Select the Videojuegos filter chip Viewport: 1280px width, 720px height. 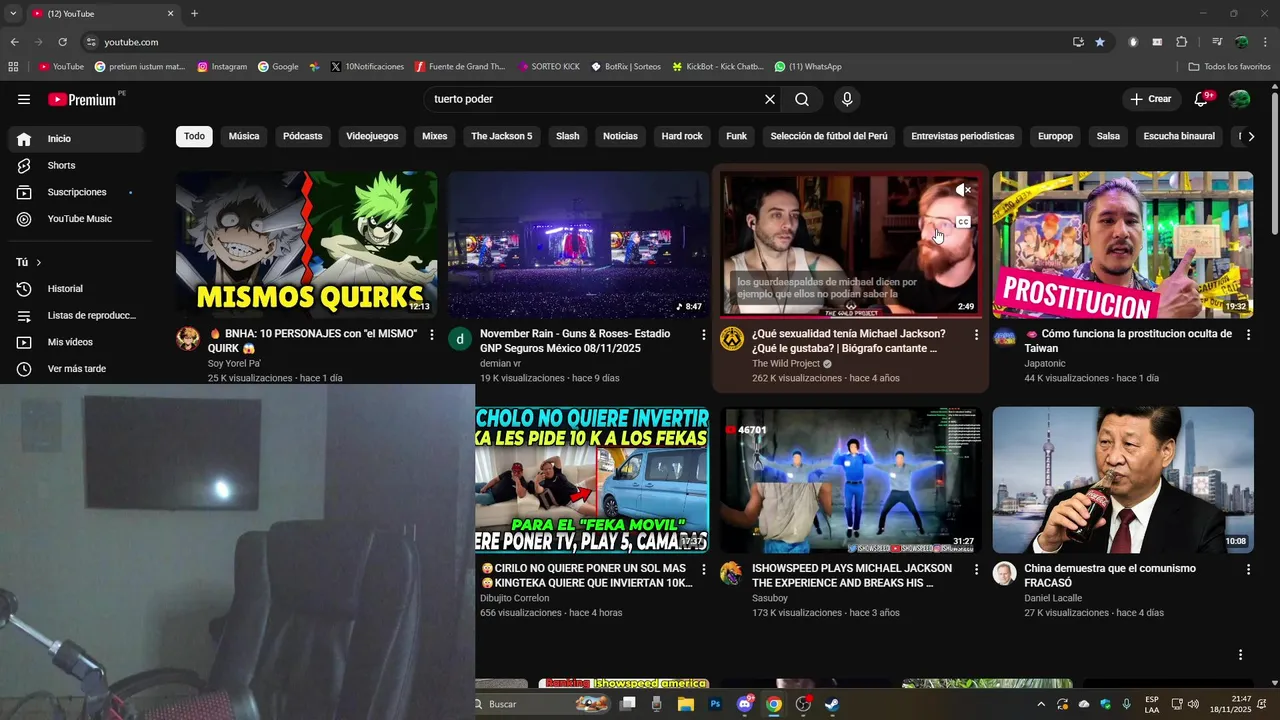point(372,136)
